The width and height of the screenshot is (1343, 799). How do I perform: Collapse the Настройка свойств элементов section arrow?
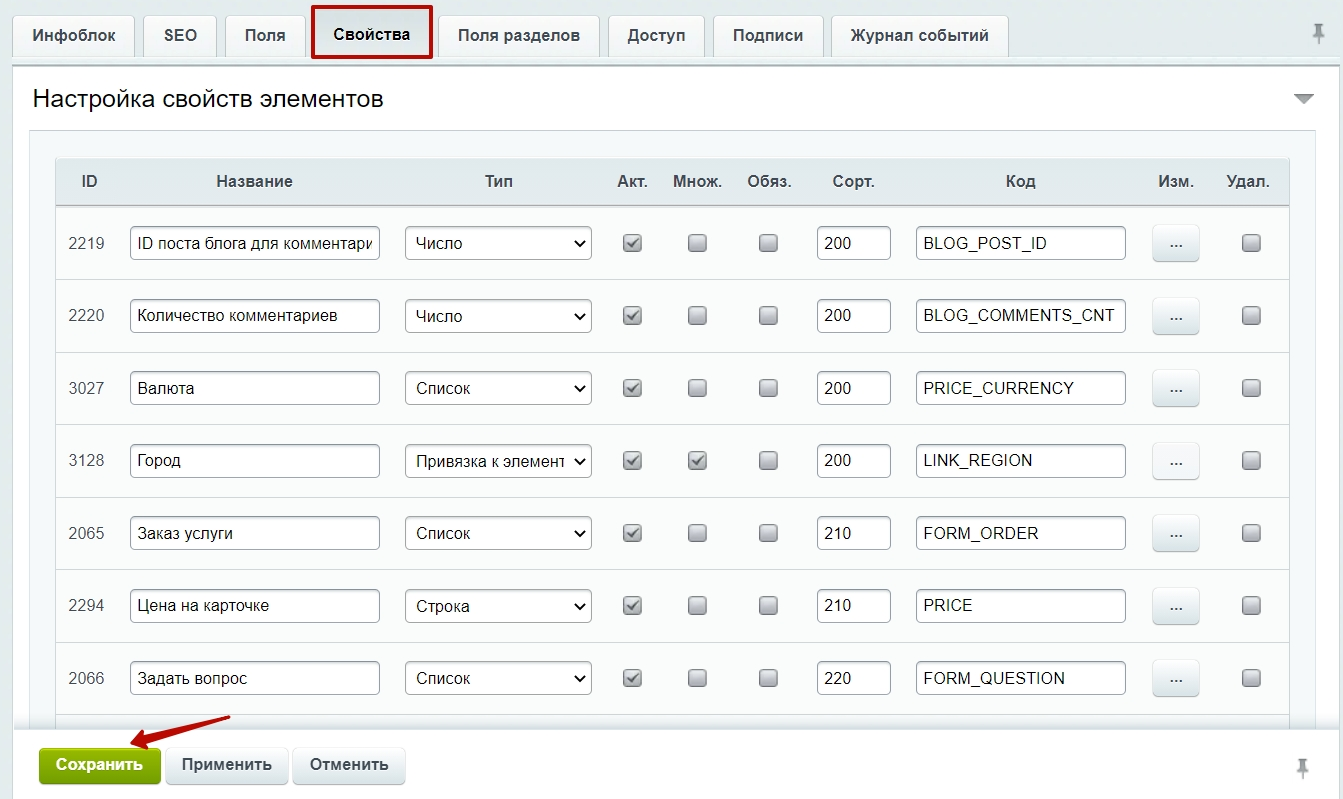tap(1303, 99)
